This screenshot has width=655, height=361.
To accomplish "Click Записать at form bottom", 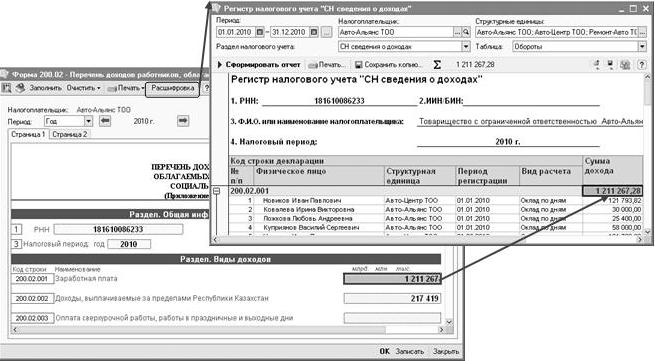I will click(x=409, y=351).
